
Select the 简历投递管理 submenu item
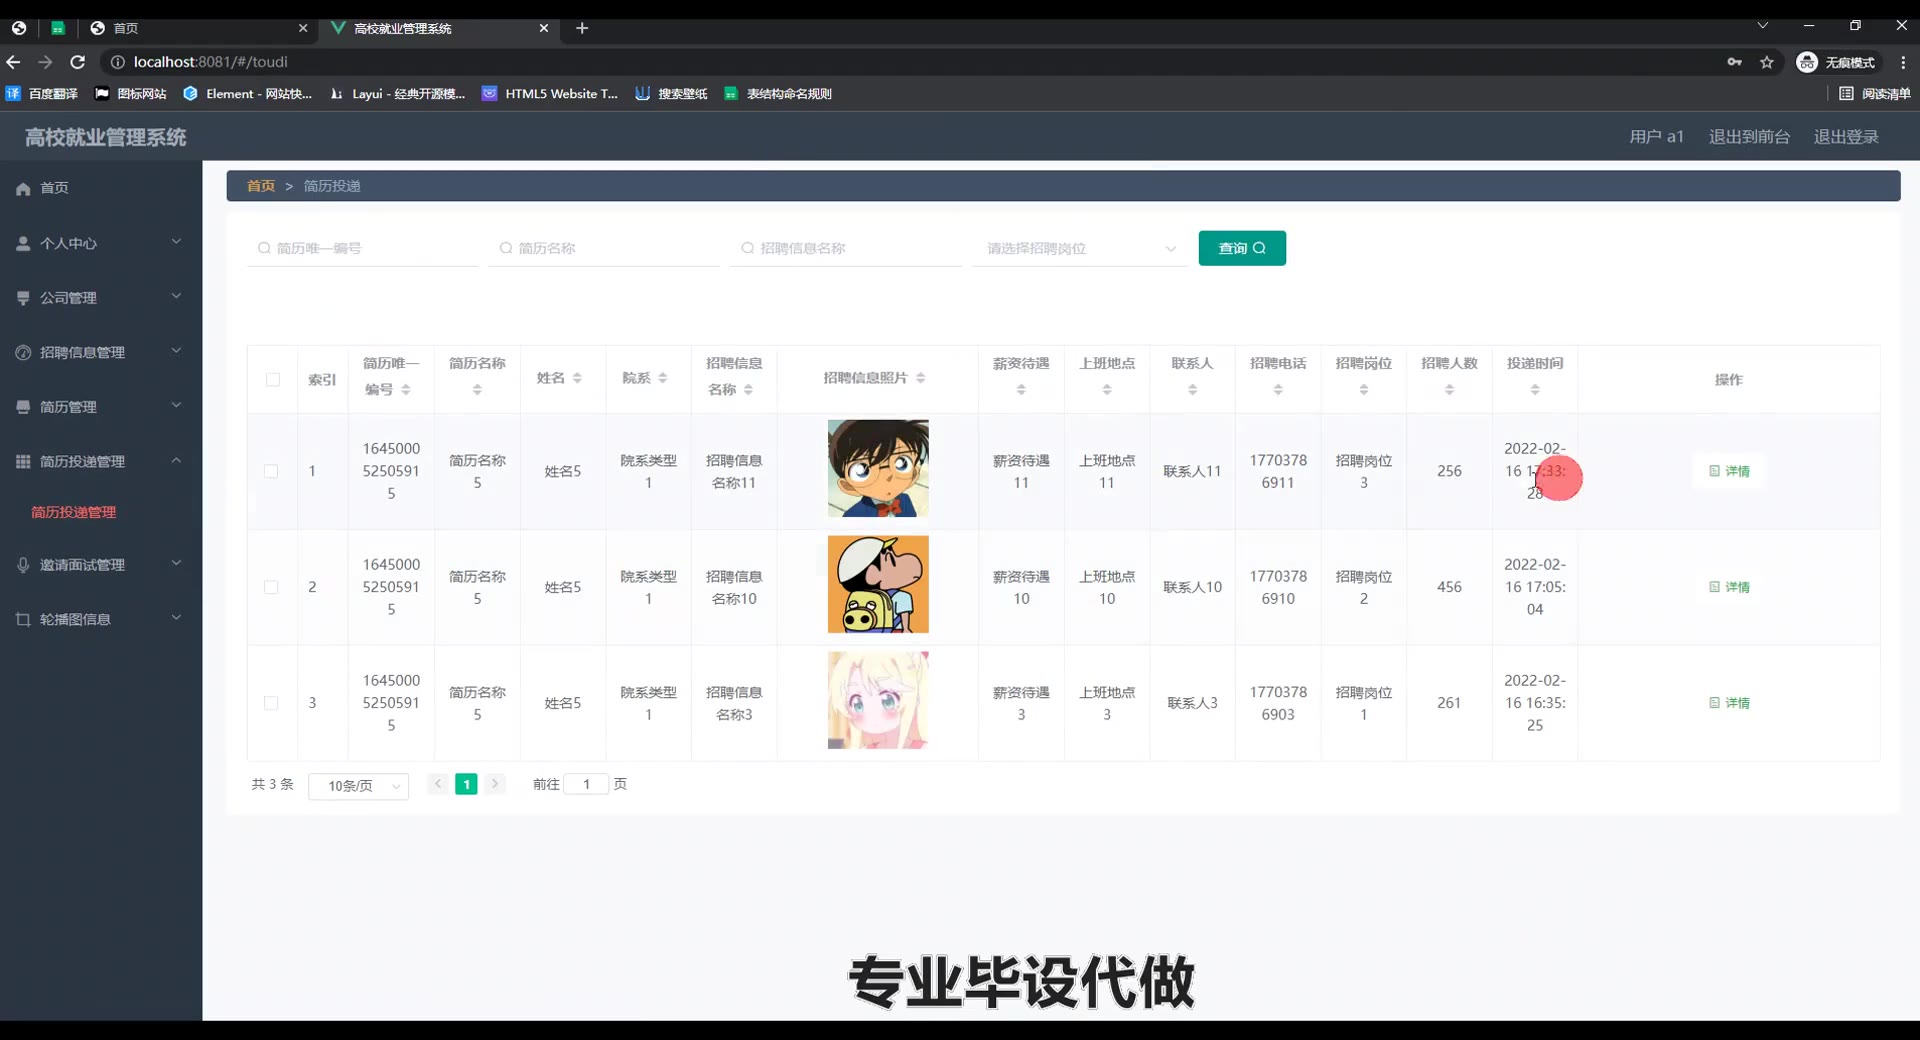point(73,512)
